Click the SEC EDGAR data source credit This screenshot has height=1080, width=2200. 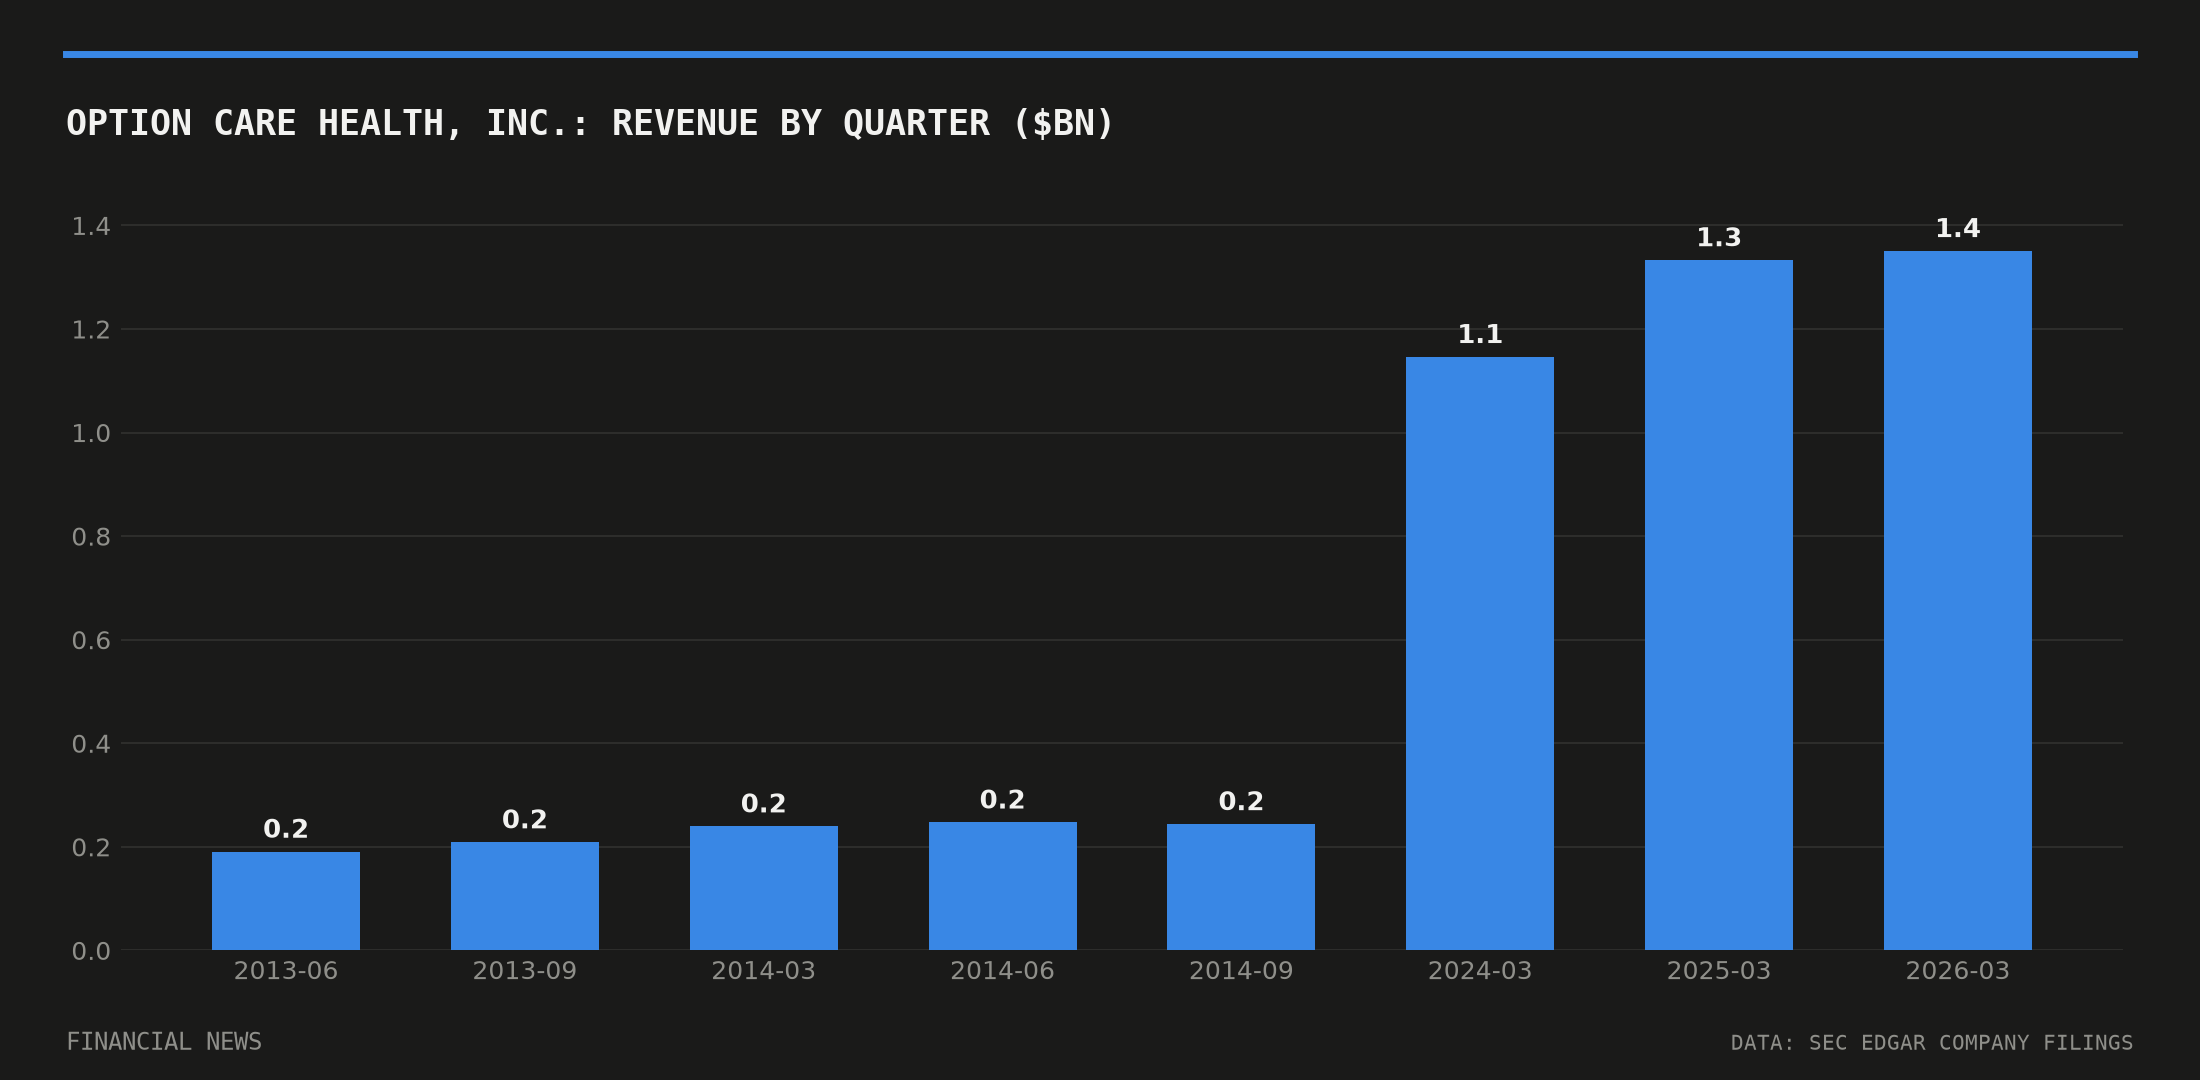click(1932, 1043)
